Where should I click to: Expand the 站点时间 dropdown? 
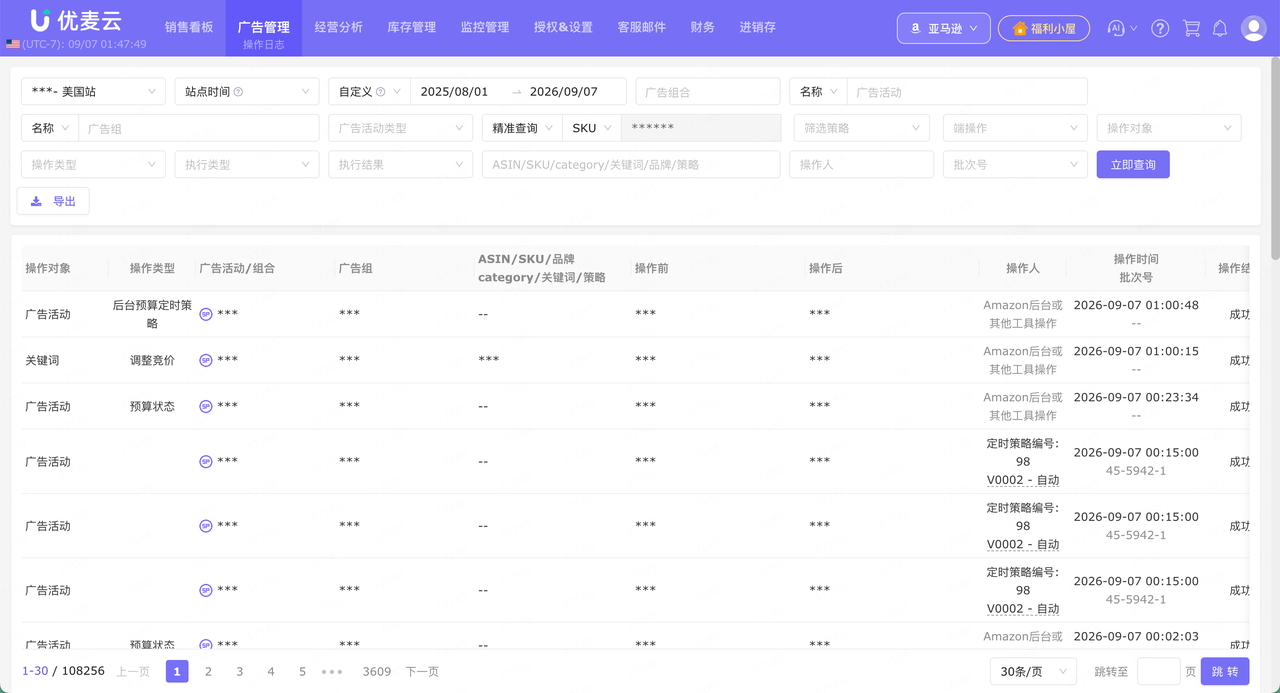[x=247, y=92]
